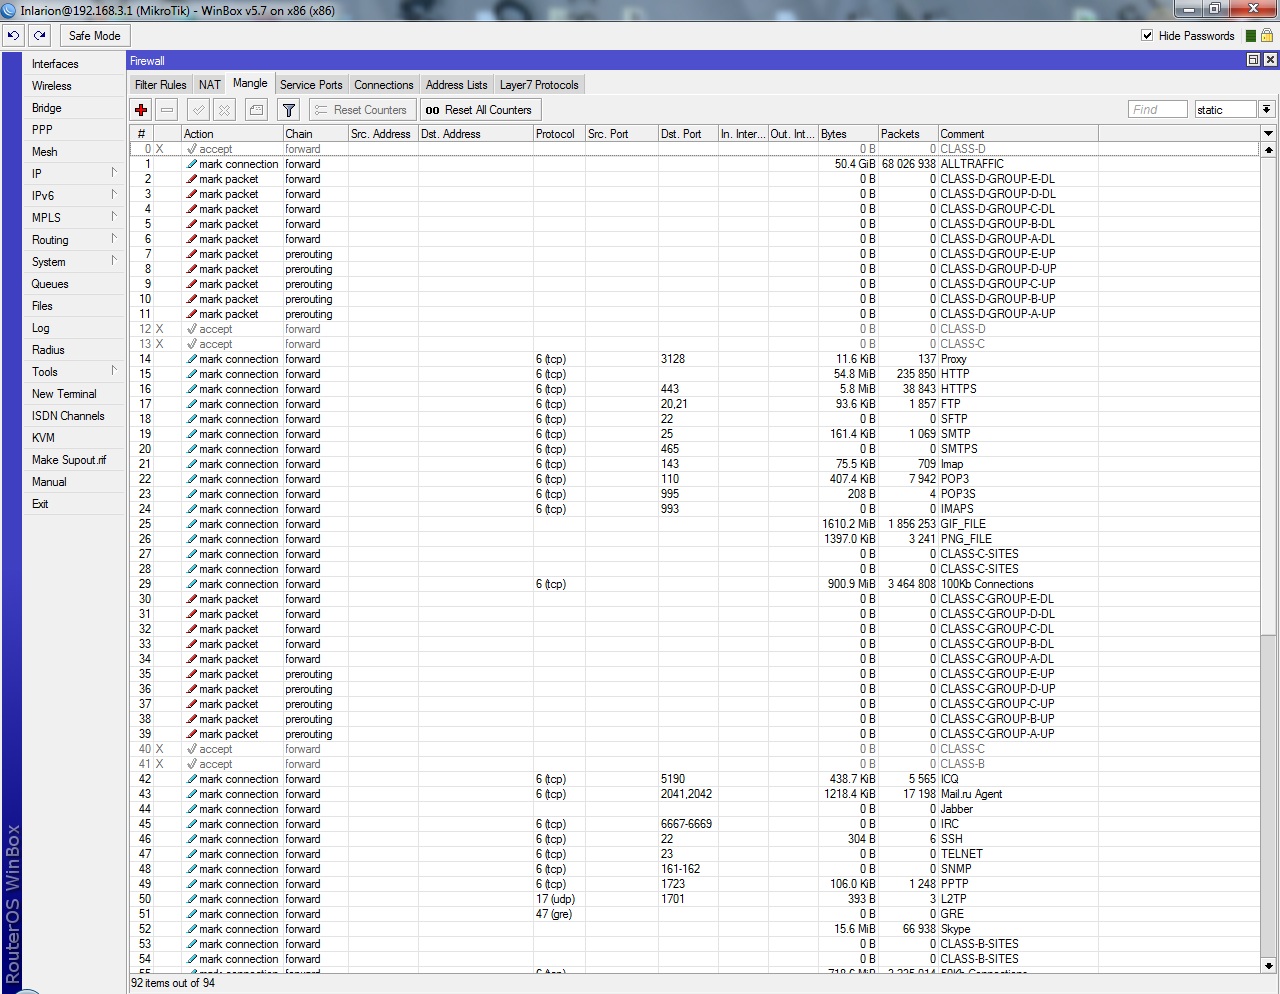Open the static filter dropdown arrow
Image resolution: width=1280 pixels, height=994 pixels.
point(1266,110)
